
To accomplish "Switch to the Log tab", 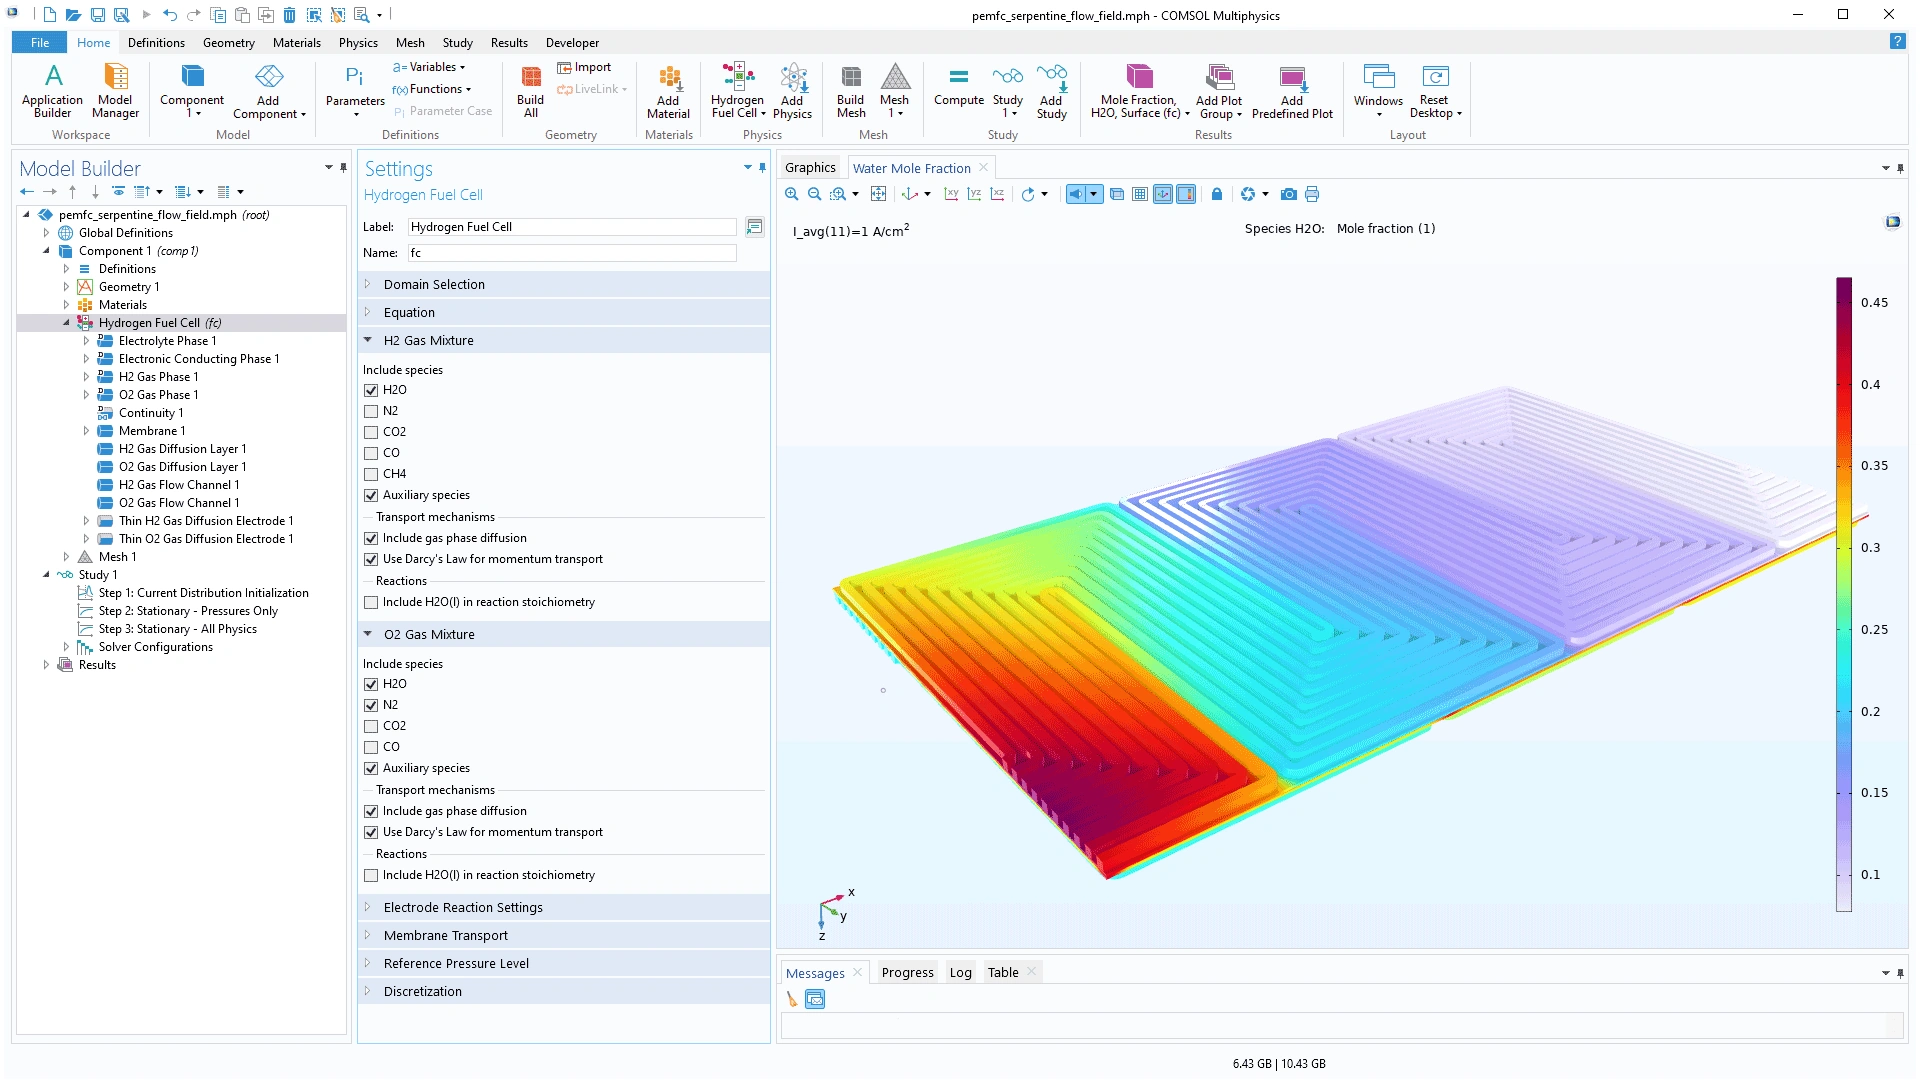I will coord(960,973).
